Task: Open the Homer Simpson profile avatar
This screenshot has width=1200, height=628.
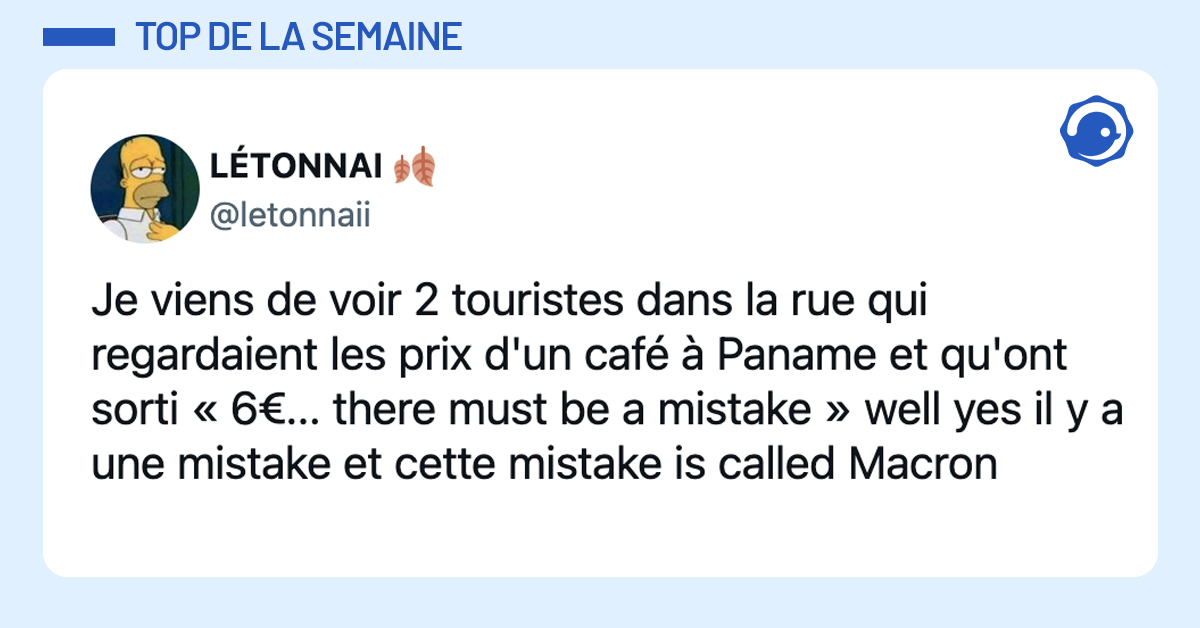Action: 145,189
